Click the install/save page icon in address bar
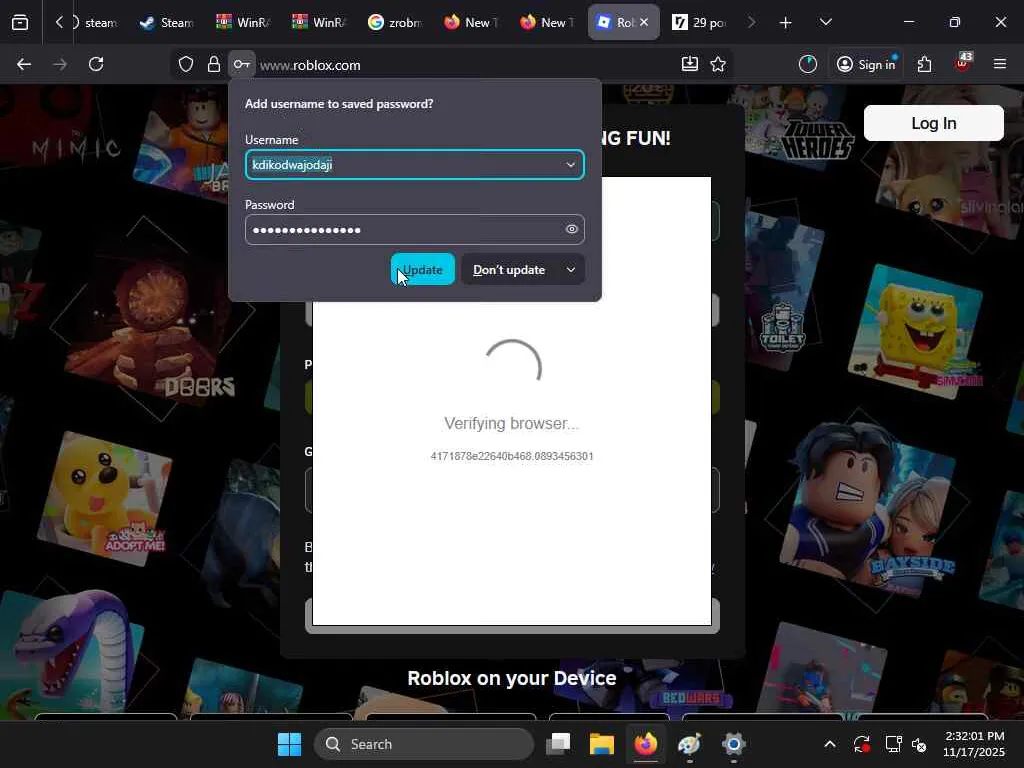Viewport: 1024px width, 768px height. coord(690,64)
